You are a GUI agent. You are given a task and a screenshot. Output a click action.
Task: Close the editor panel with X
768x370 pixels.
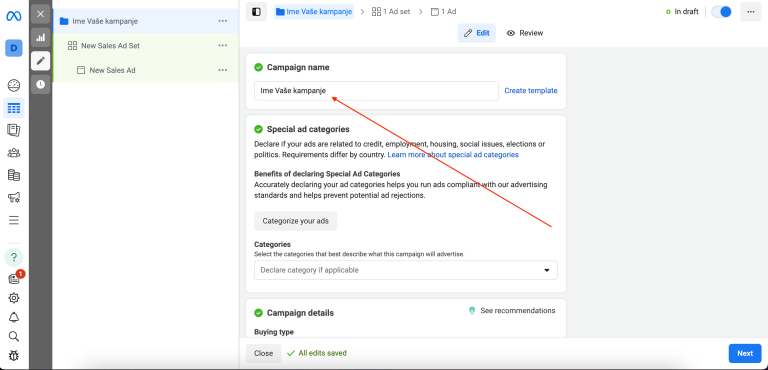click(41, 14)
